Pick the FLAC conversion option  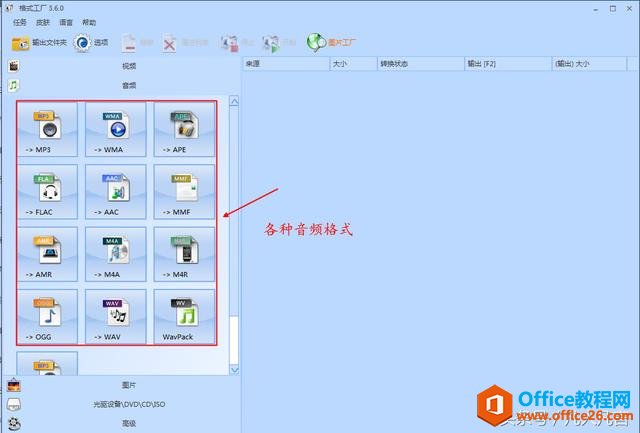point(49,190)
